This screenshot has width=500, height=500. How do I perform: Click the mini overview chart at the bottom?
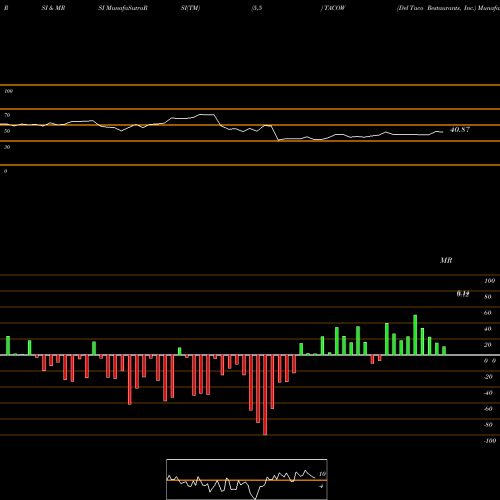(247, 479)
